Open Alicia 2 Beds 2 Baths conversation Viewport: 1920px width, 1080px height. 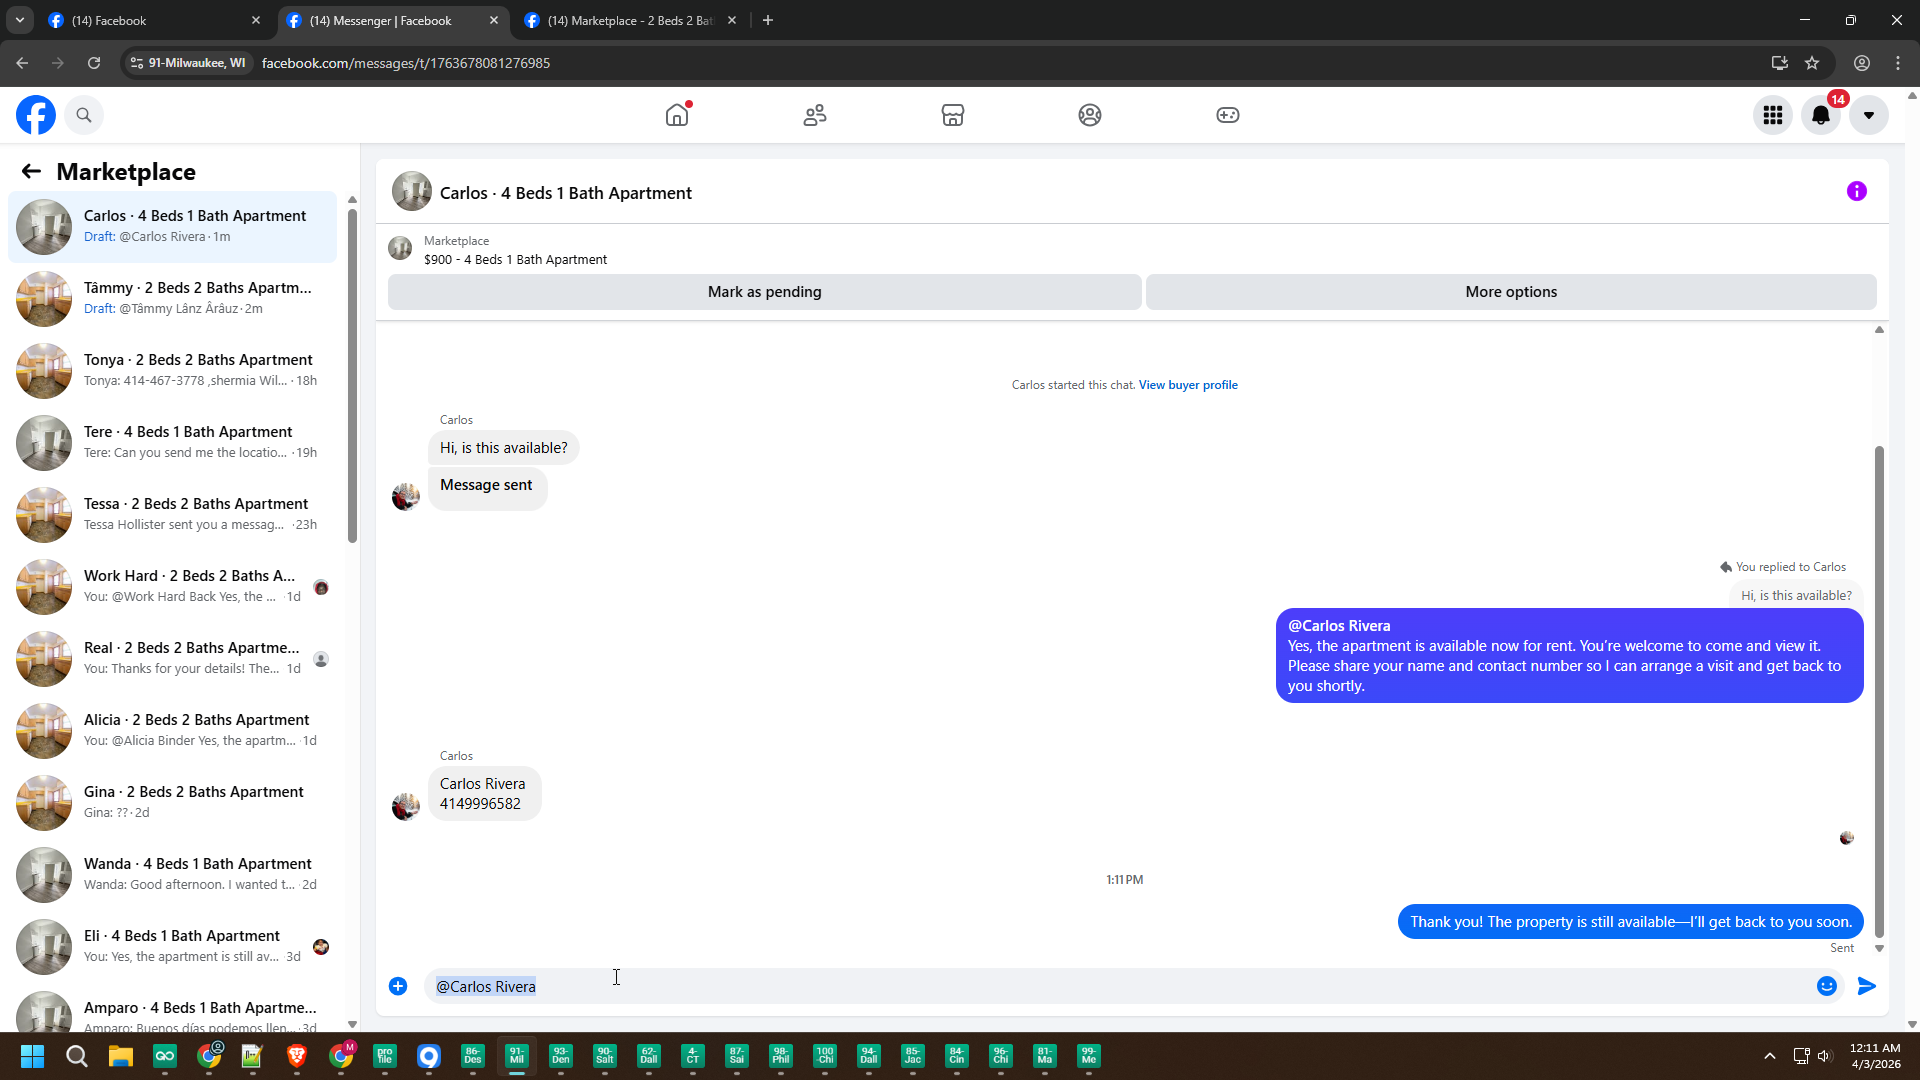[x=172, y=730]
